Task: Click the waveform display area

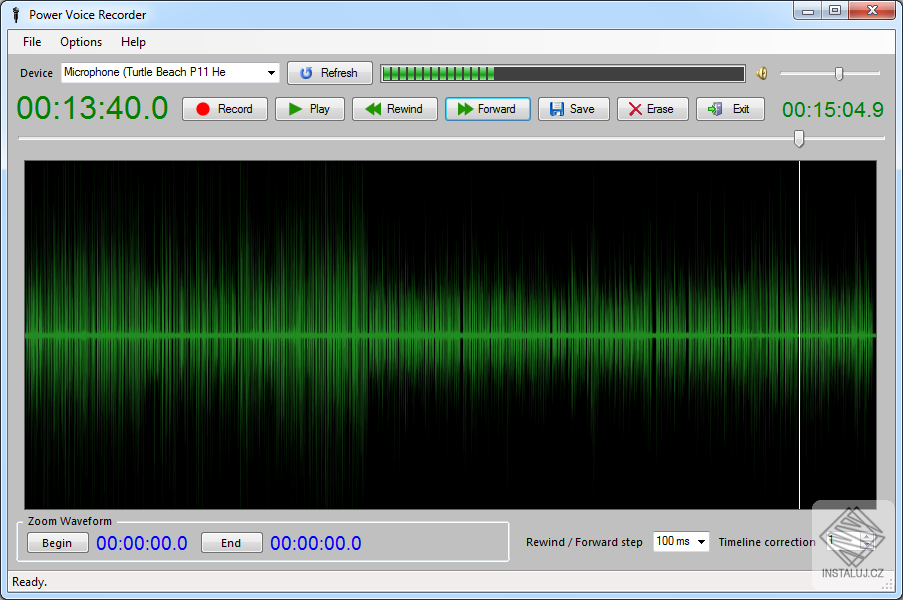Action: 450,335
